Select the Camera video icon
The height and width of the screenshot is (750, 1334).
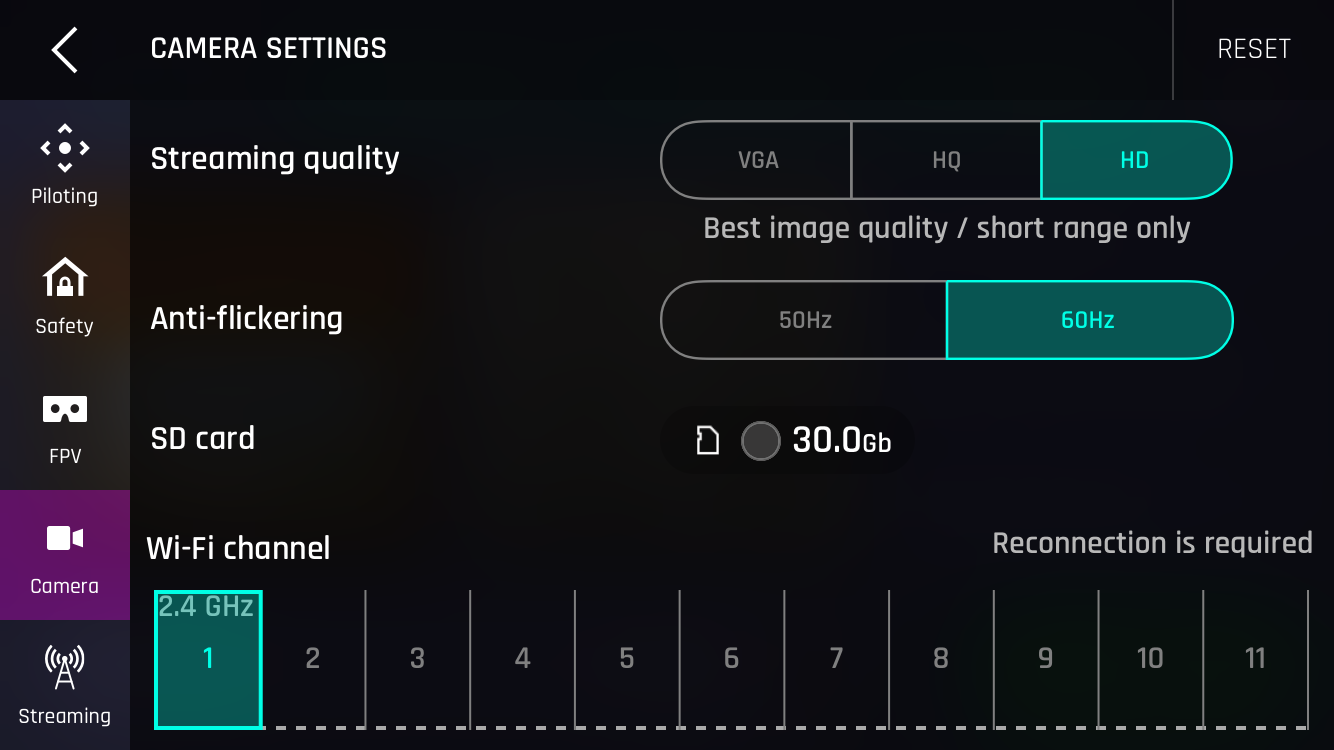coord(65,539)
